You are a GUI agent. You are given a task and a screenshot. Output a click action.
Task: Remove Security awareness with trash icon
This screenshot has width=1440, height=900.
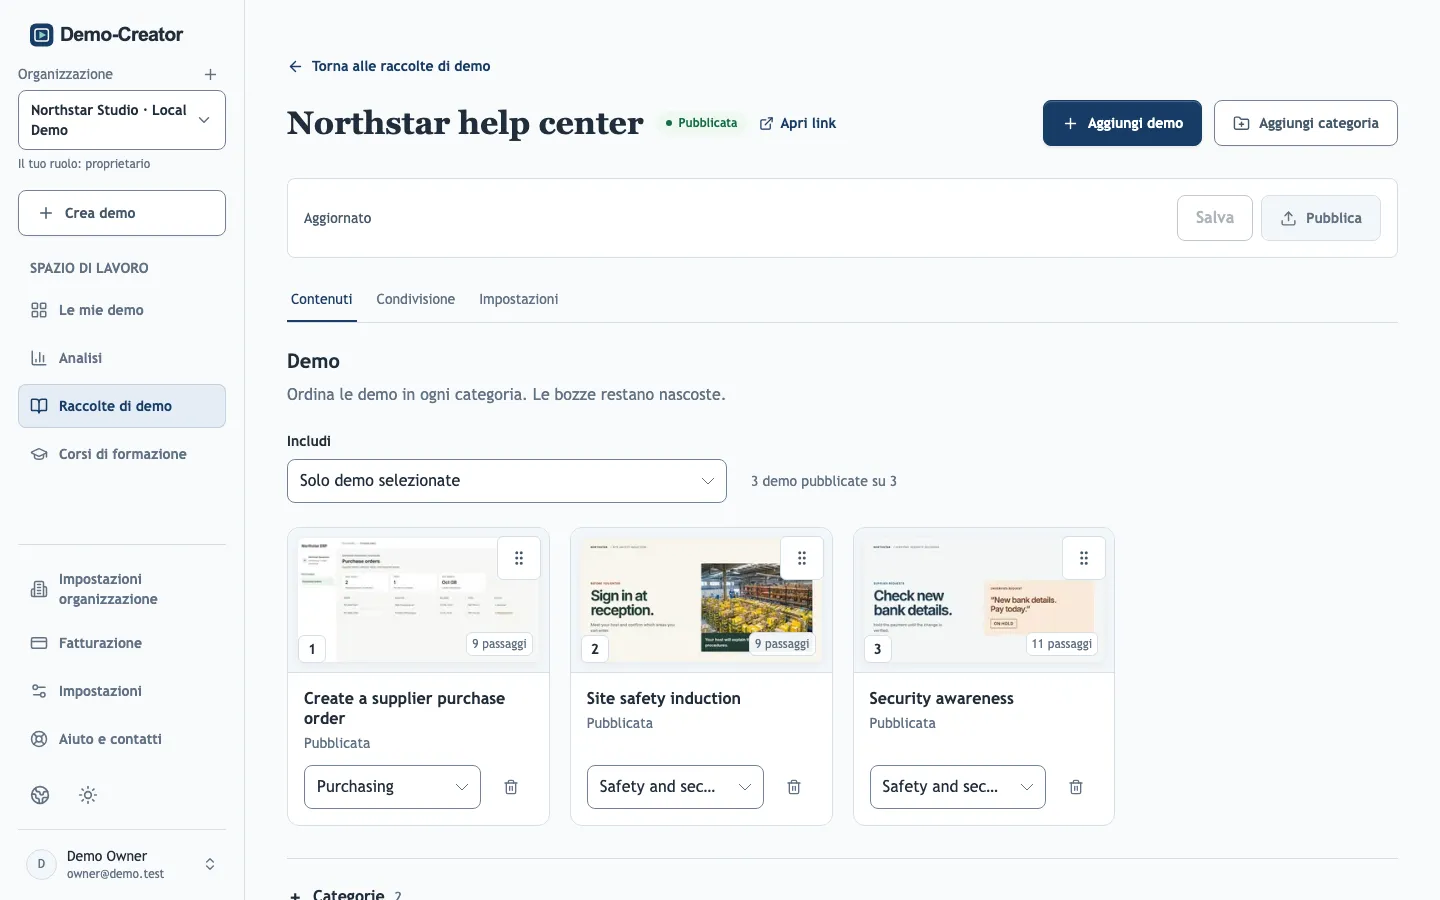coord(1076,787)
